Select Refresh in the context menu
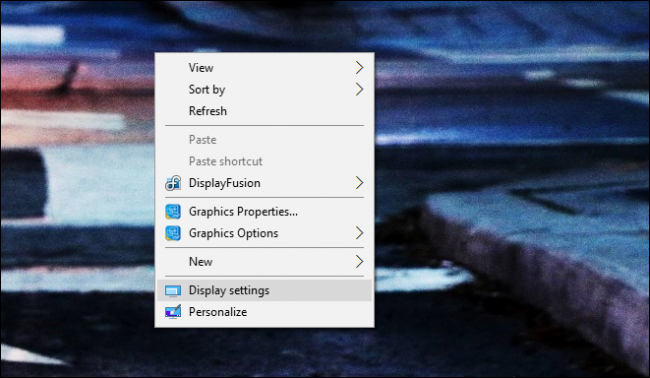Viewport: 650px width, 378px height. click(x=264, y=111)
